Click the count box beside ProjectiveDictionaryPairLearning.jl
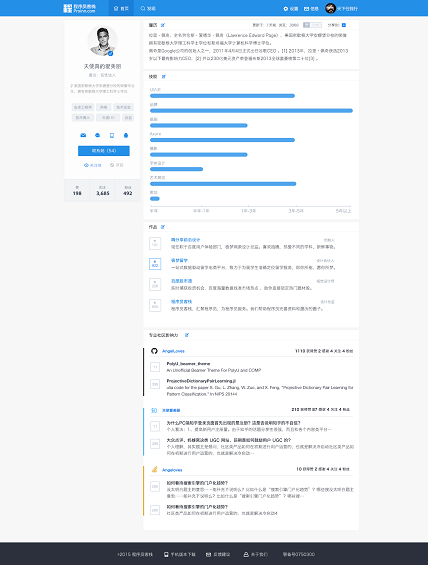 point(155,384)
